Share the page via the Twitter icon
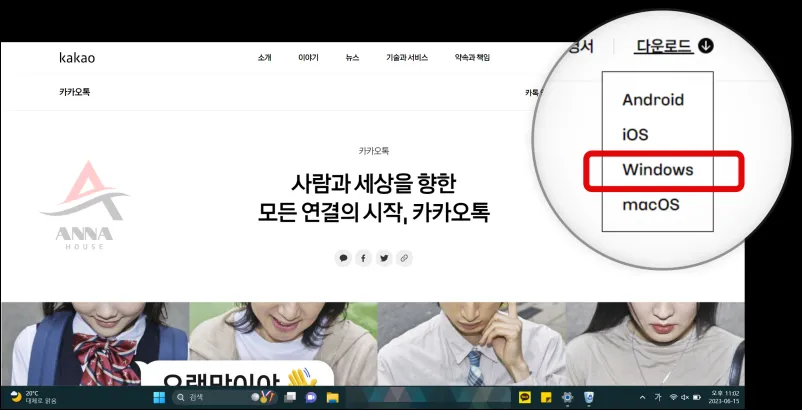The image size is (802, 410). tap(384, 258)
